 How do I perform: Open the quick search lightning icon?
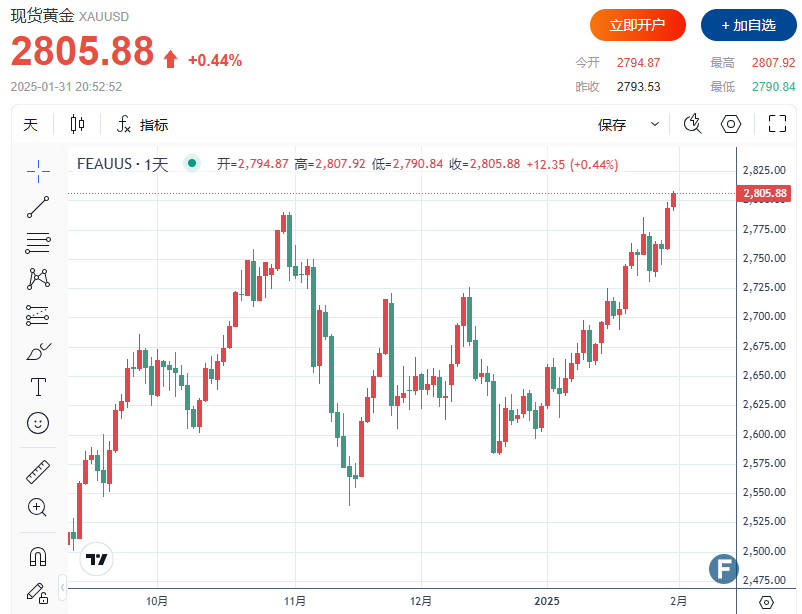pyautogui.click(x=692, y=124)
